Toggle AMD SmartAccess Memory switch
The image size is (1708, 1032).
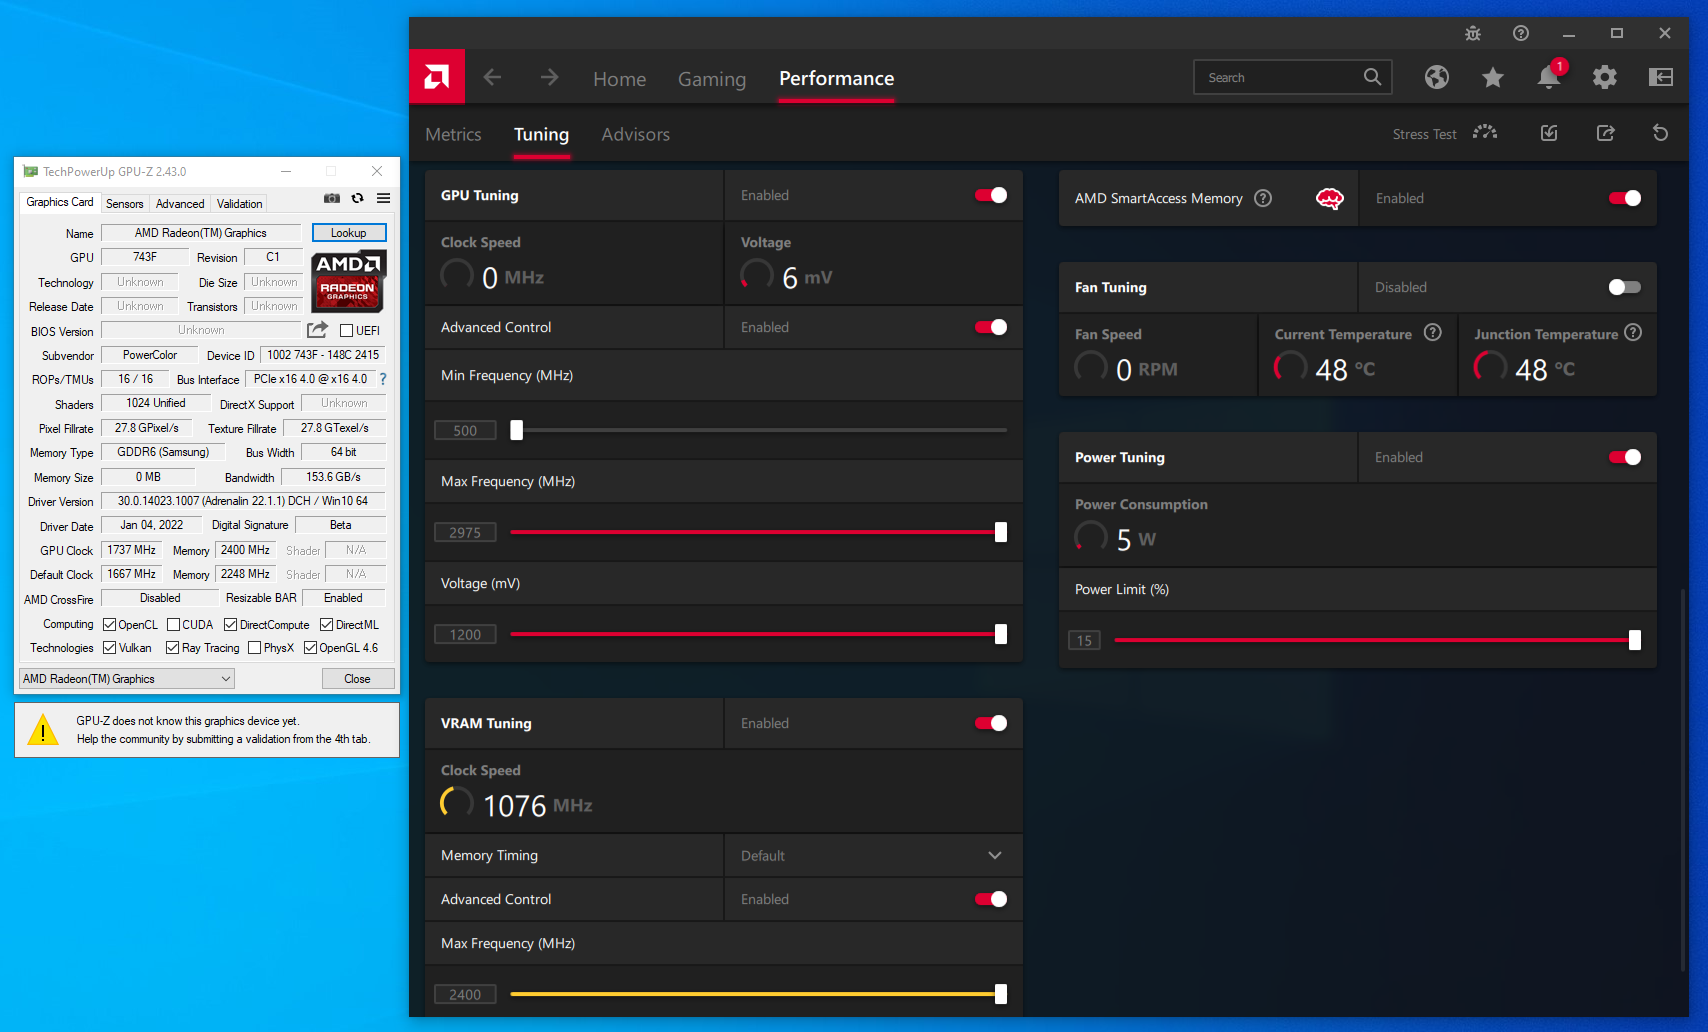click(1625, 198)
